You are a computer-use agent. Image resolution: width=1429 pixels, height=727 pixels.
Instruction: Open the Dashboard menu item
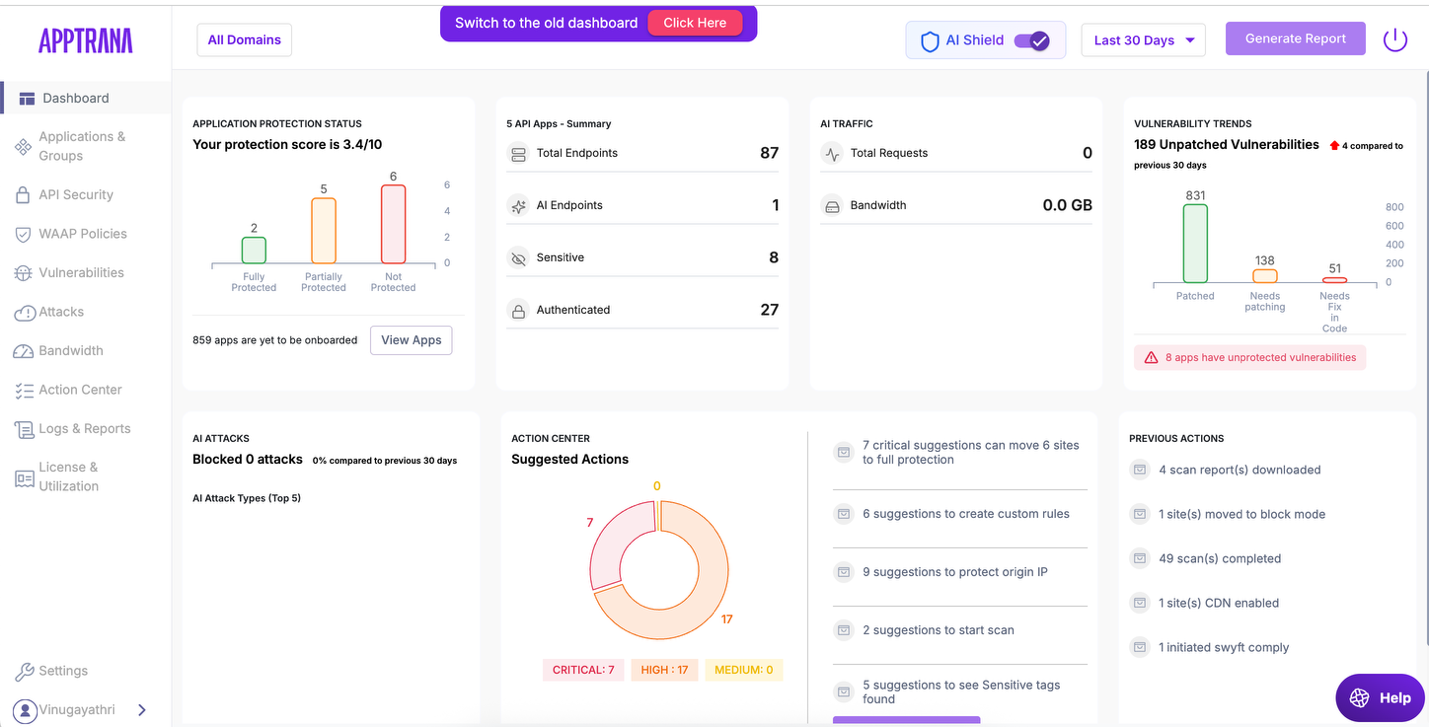pos(76,98)
